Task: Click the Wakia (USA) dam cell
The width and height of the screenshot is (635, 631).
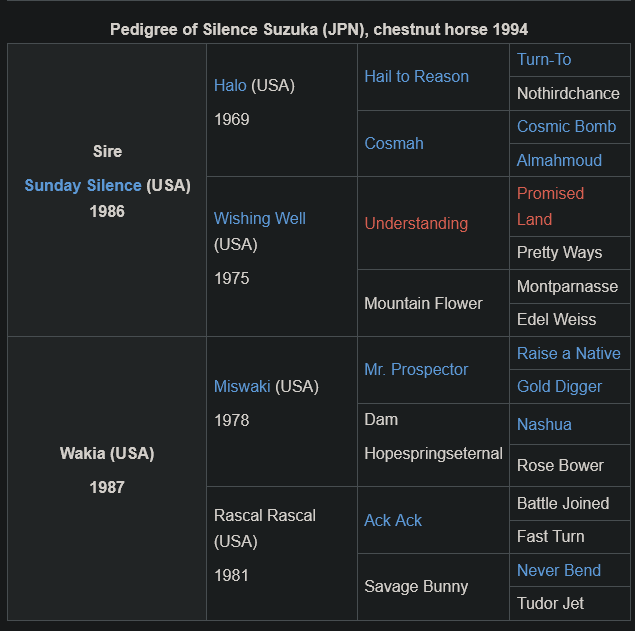Action: tap(107, 478)
